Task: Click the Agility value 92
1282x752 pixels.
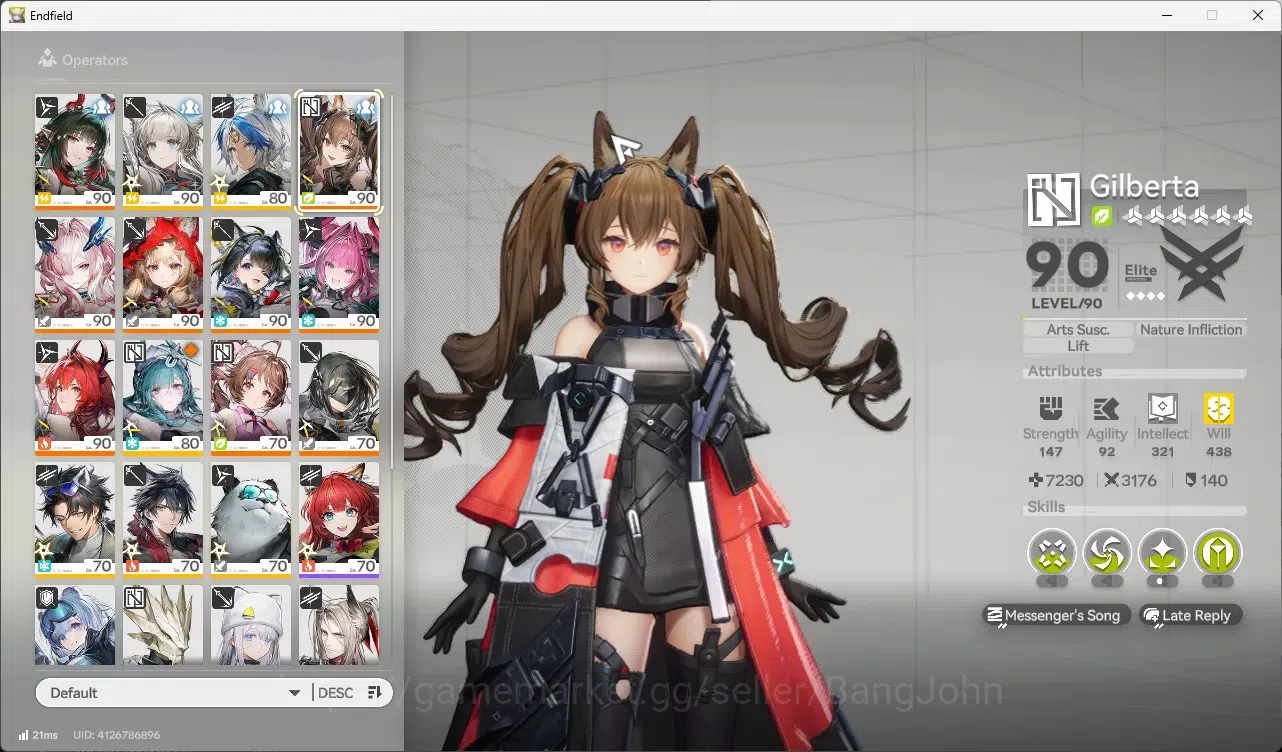Action: click(1106, 452)
